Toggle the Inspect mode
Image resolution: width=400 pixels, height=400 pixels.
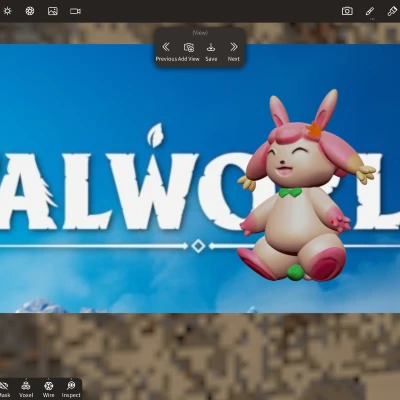[x=71, y=389]
